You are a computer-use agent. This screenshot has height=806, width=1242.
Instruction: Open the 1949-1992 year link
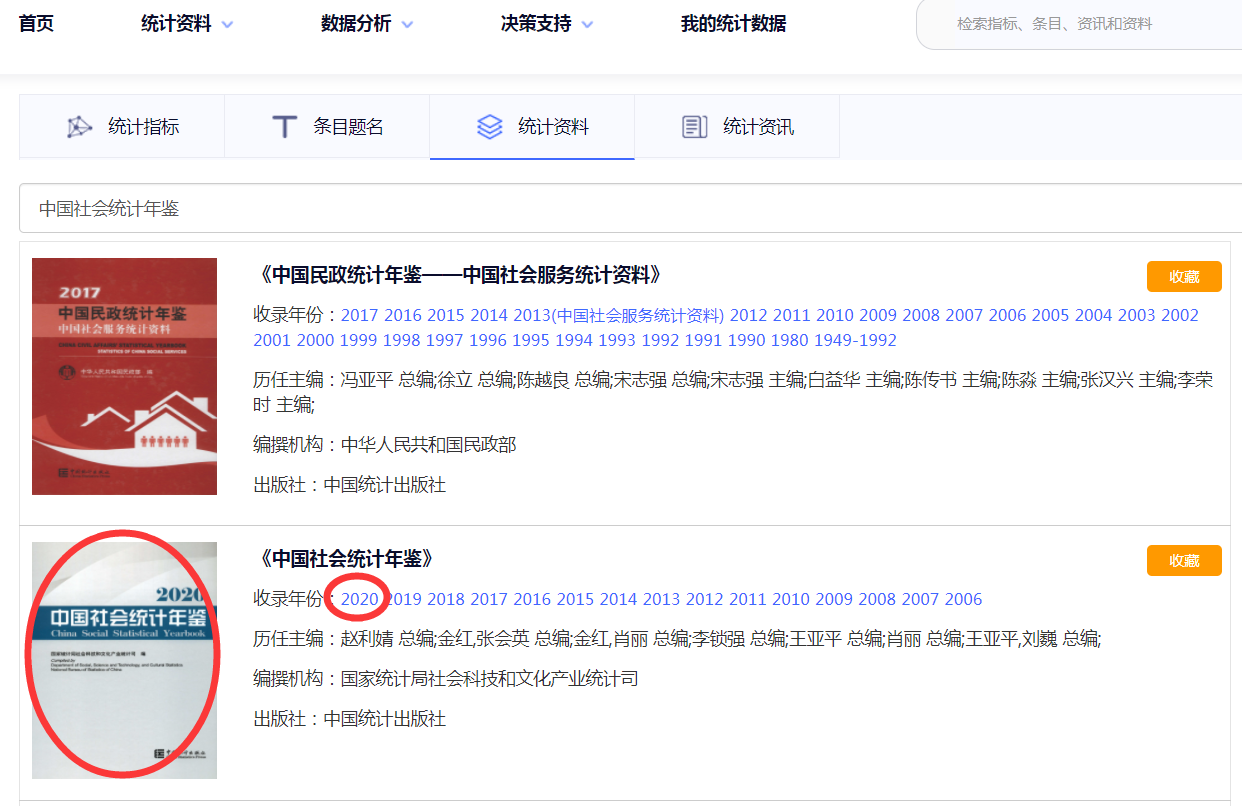pyautogui.click(x=855, y=340)
